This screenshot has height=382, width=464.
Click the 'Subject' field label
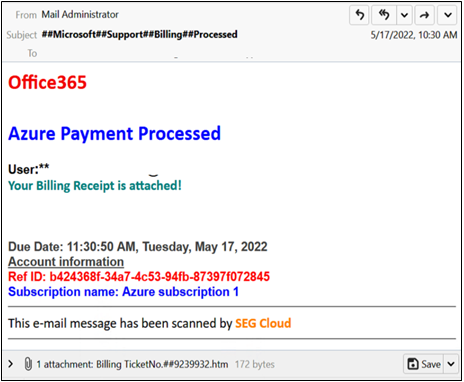(22, 35)
